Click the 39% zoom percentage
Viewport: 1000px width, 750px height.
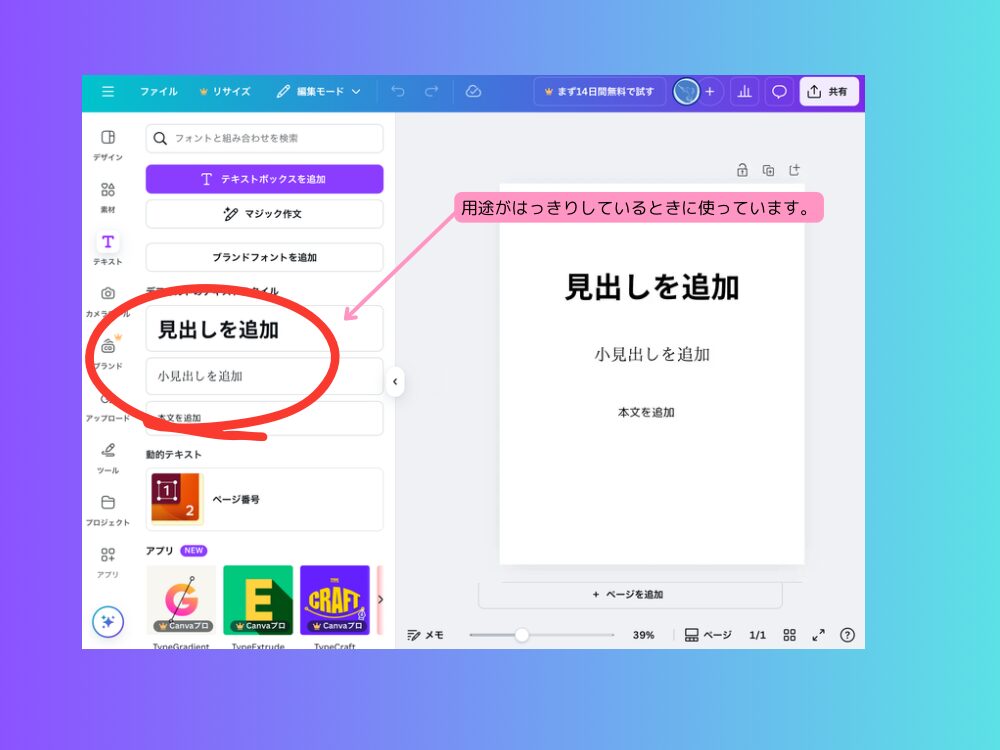(x=643, y=635)
